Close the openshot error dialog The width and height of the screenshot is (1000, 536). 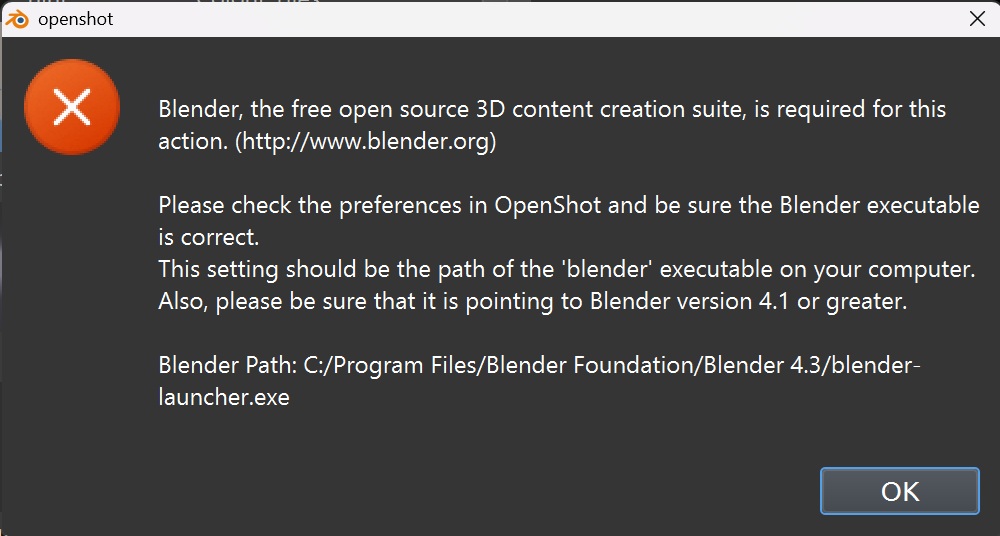(977, 19)
